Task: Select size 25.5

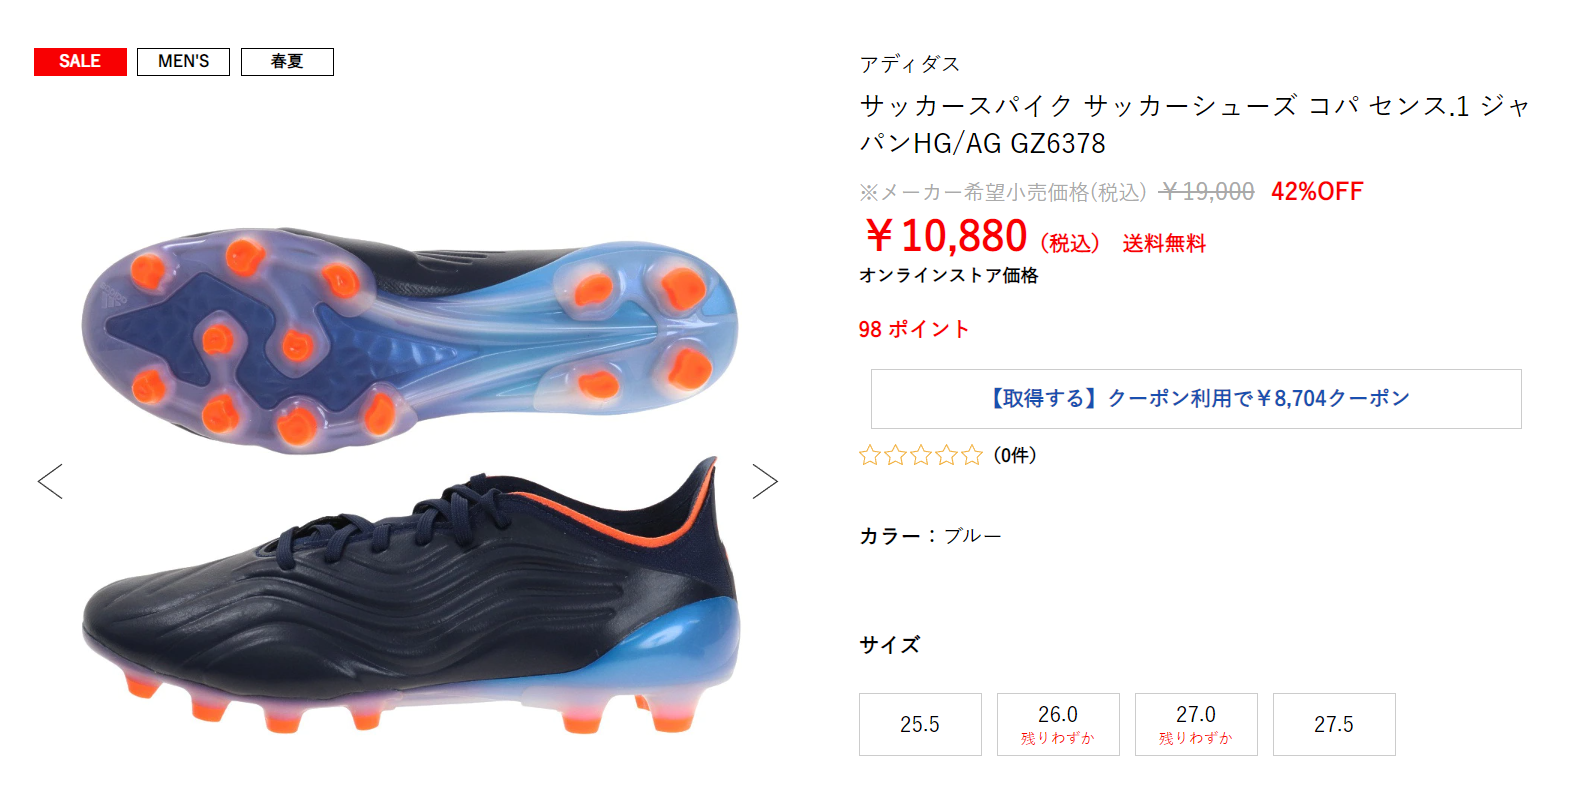Action: click(x=920, y=724)
